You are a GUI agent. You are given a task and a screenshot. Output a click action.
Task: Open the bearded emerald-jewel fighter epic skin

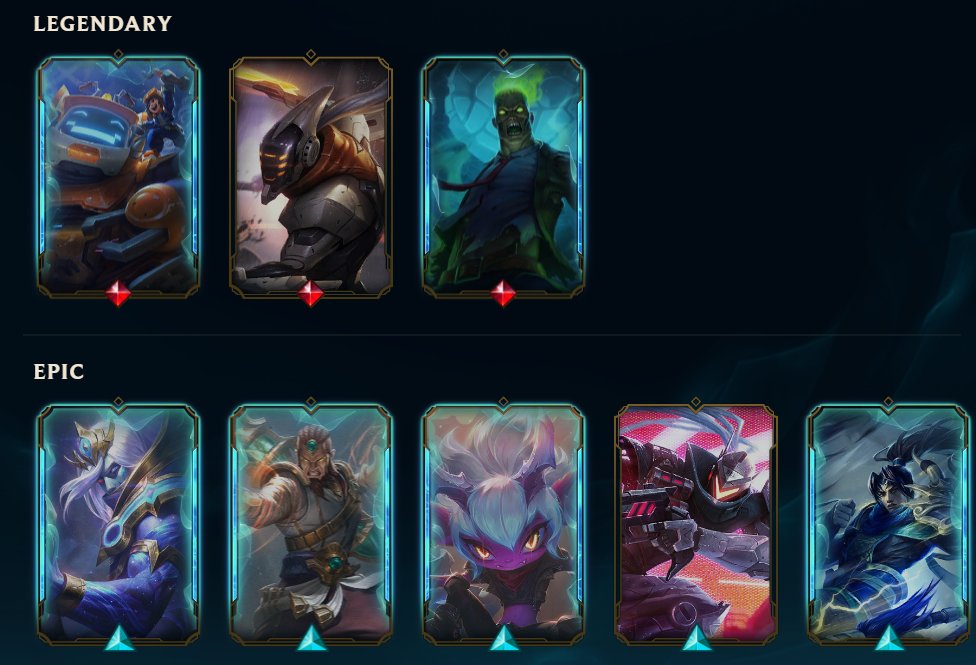(x=311, y=524)
